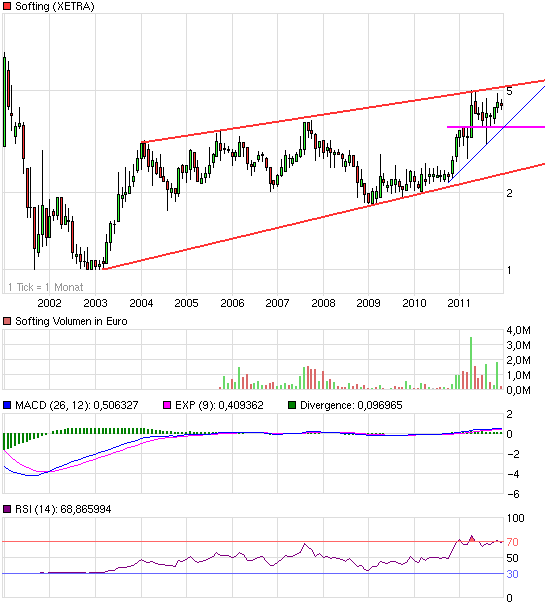Click the 2011 year label on axis

coord(459,303)
